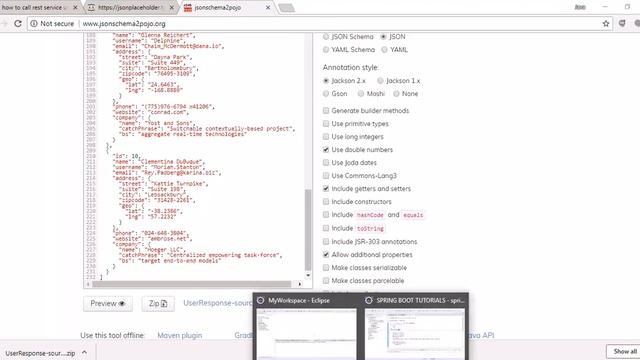Open the UserResponse-sources download link

[218, 303]
